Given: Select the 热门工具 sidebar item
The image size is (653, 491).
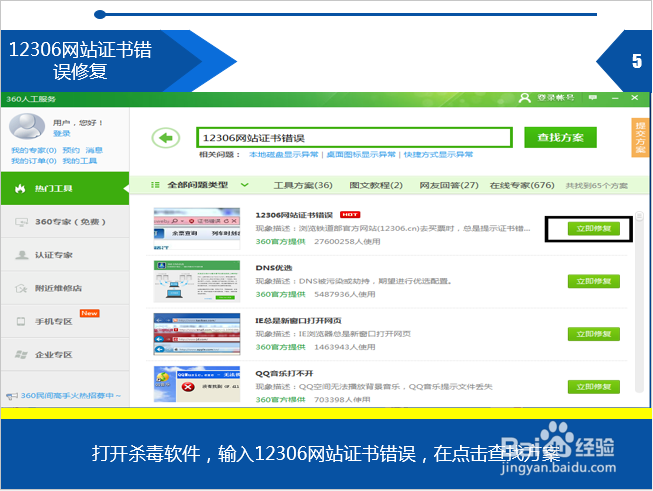Looking at the screenshot, I should click(65, 189).
